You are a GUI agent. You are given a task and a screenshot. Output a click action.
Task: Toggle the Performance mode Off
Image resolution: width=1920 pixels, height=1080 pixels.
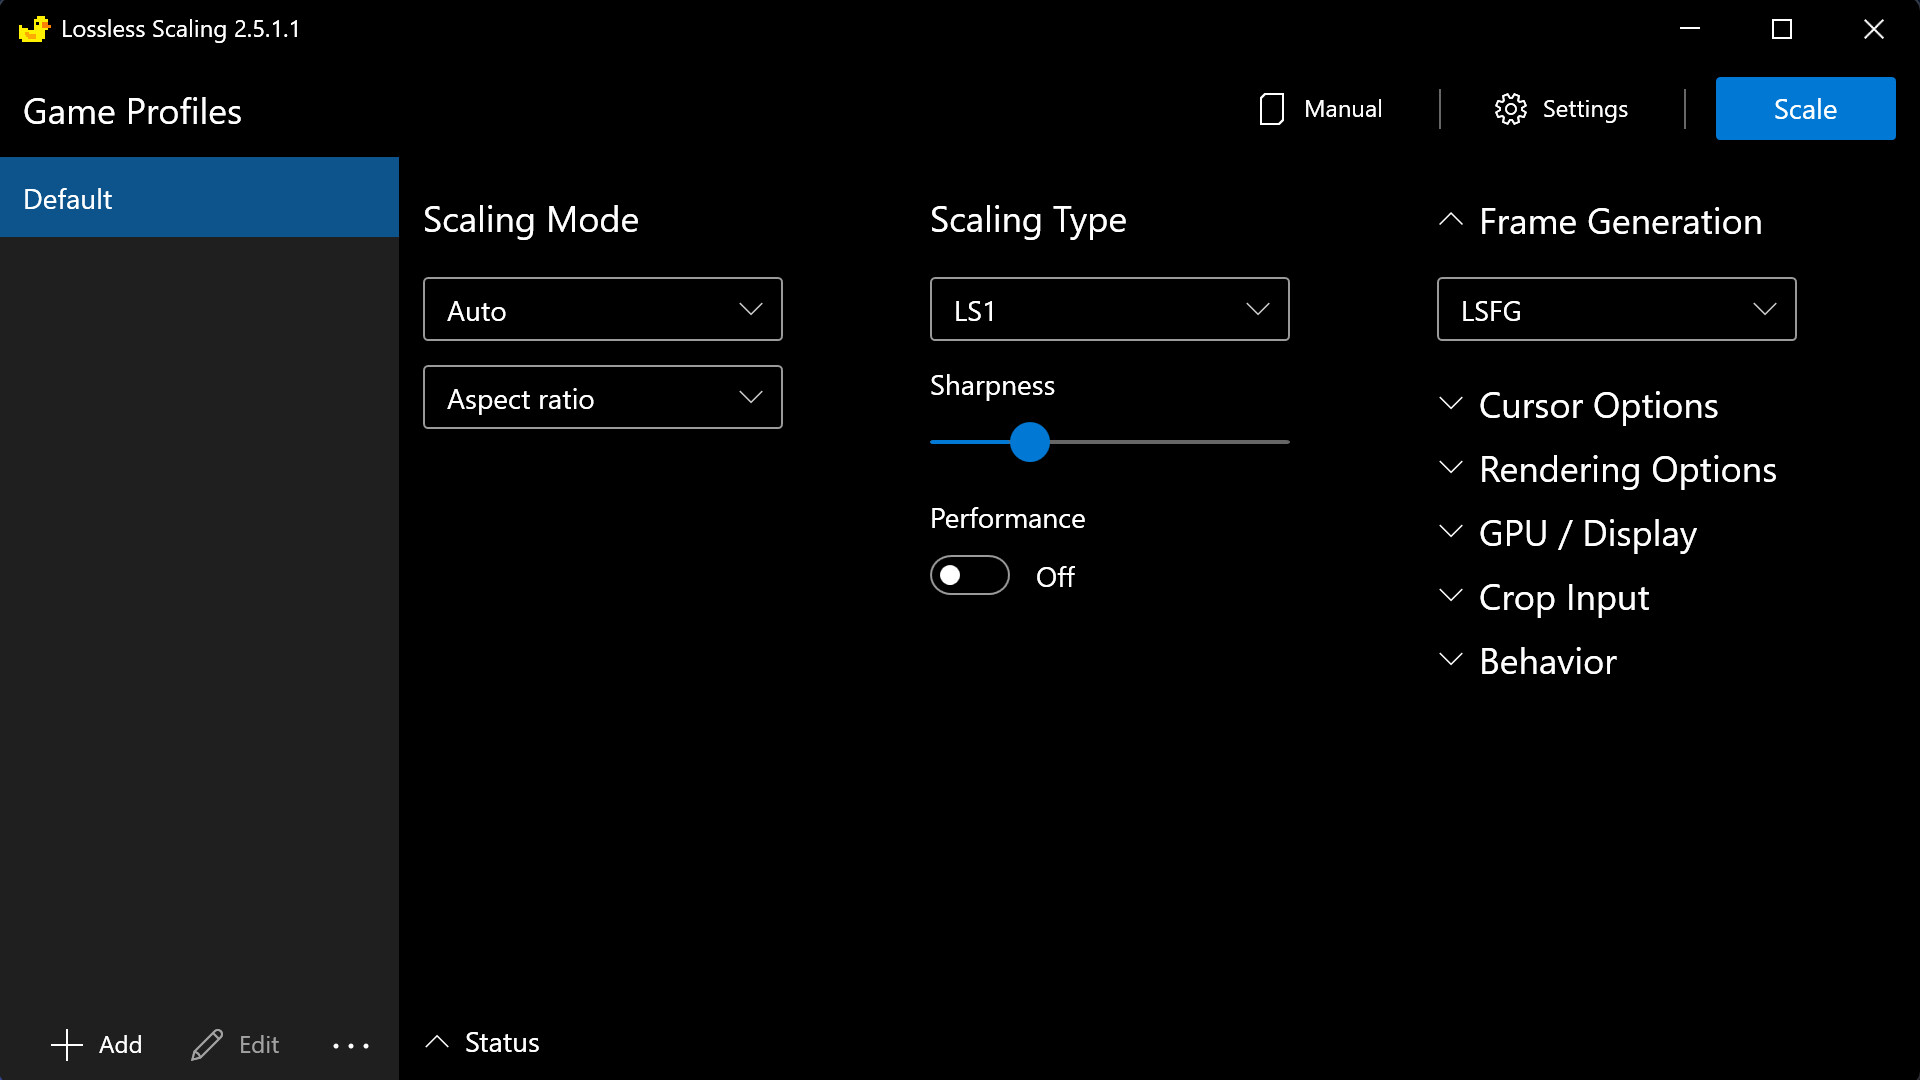point(969,575)
